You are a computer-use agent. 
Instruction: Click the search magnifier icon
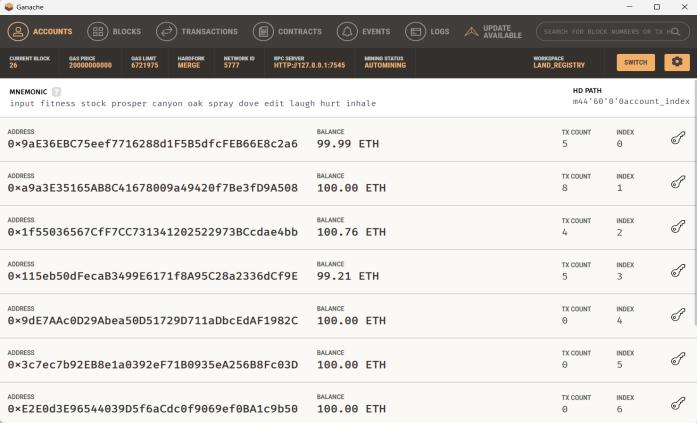(675, 32)
